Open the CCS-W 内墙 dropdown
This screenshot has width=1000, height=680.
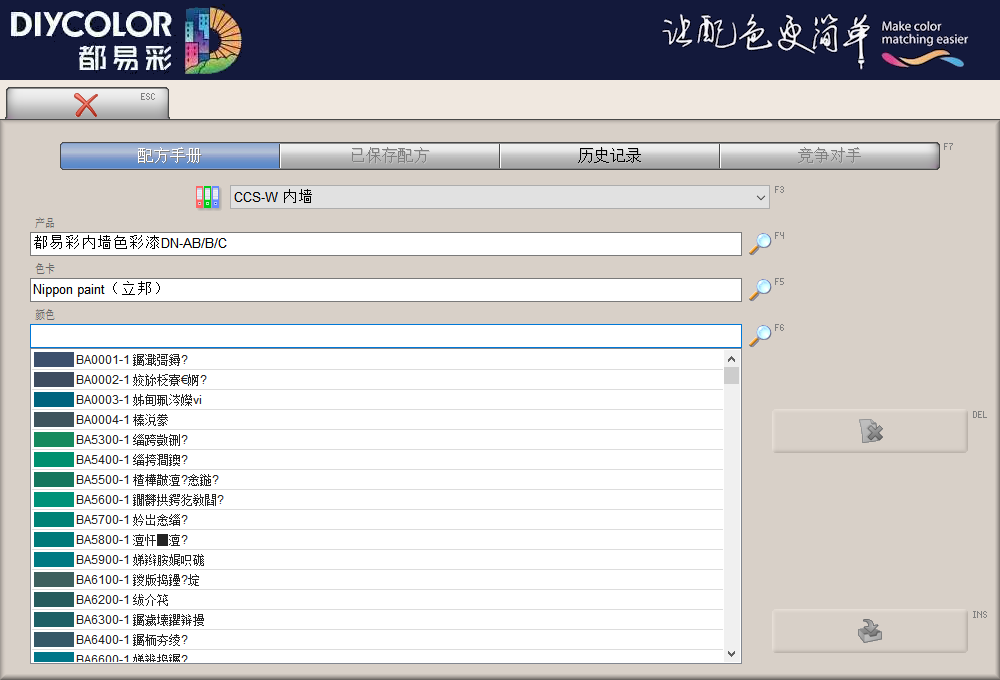499,197
